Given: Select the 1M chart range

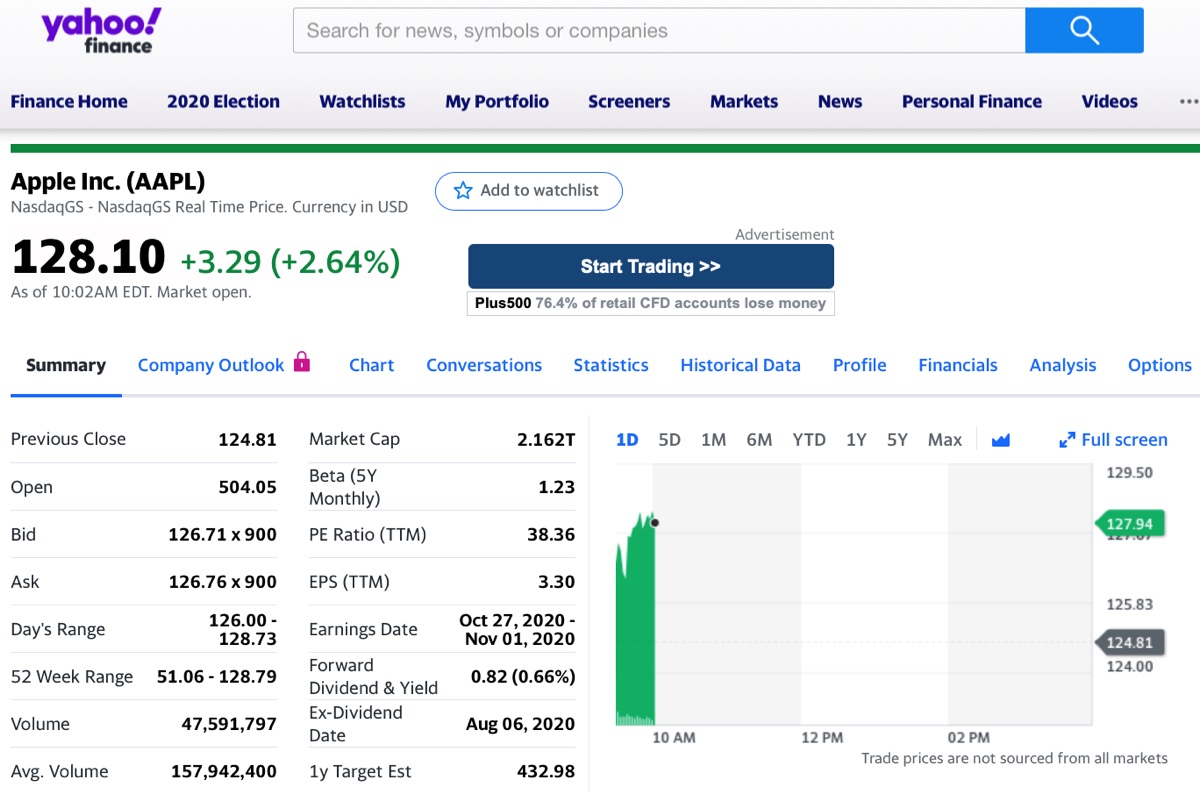Looking at the screenshot, I should 713,440.
